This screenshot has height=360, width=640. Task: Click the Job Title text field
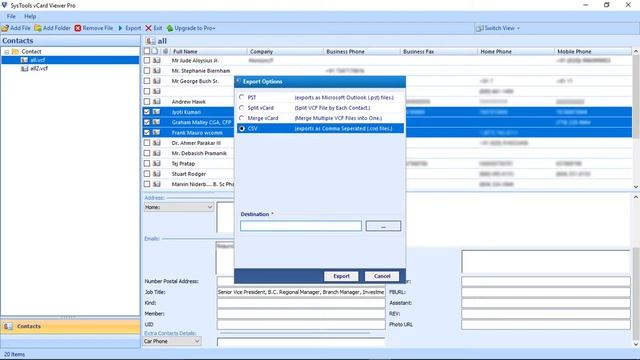301,292
